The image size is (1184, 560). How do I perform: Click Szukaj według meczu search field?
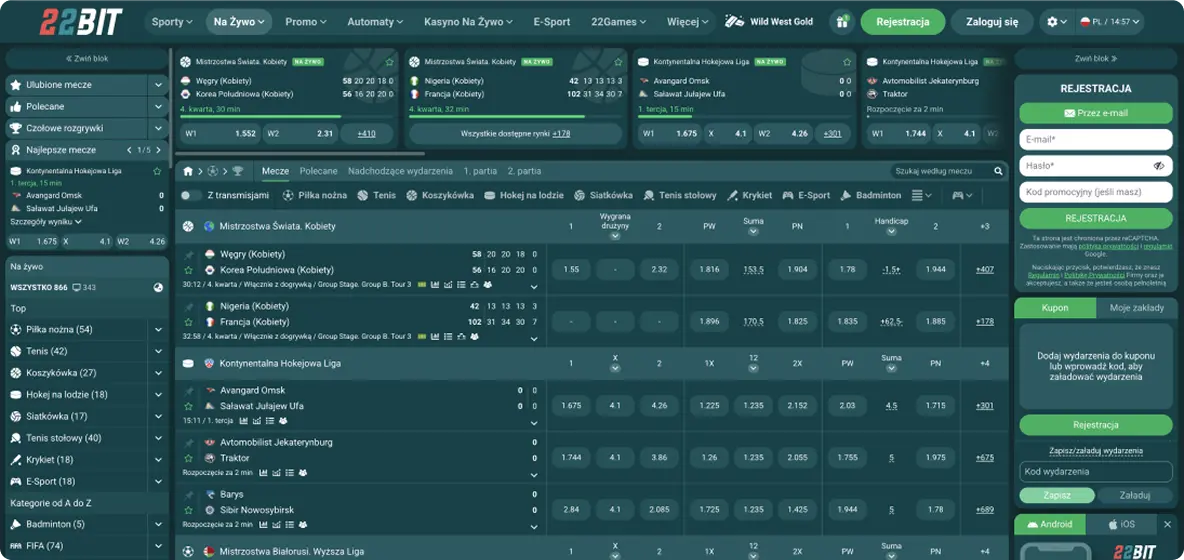pos(940,171)
